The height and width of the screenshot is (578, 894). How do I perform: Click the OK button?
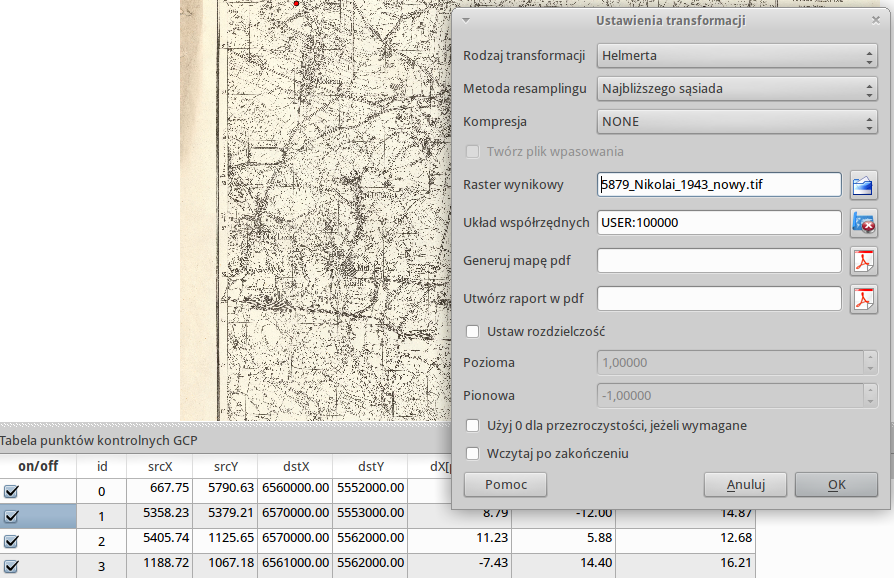(836, 485)
